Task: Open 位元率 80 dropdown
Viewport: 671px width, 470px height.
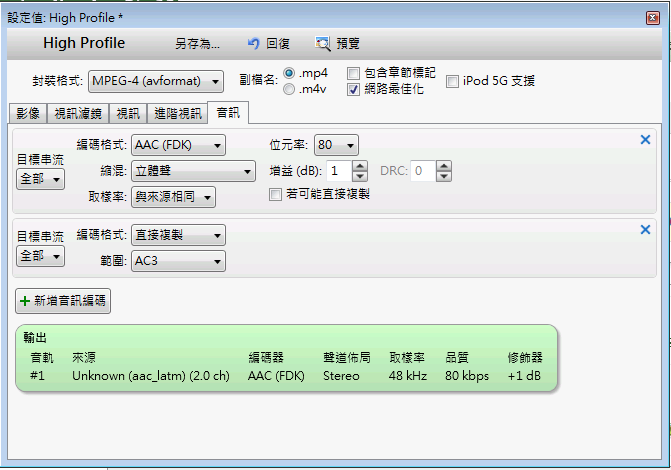Action: pyautogui.click(x=336, y=145)
